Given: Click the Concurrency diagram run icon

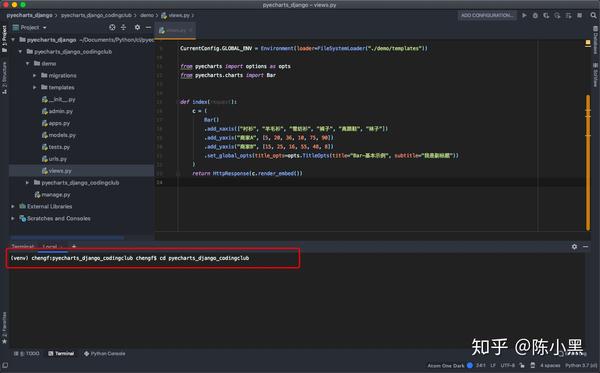Looking at the screenshot, I should pyautogui.click(x=568, y=15).
